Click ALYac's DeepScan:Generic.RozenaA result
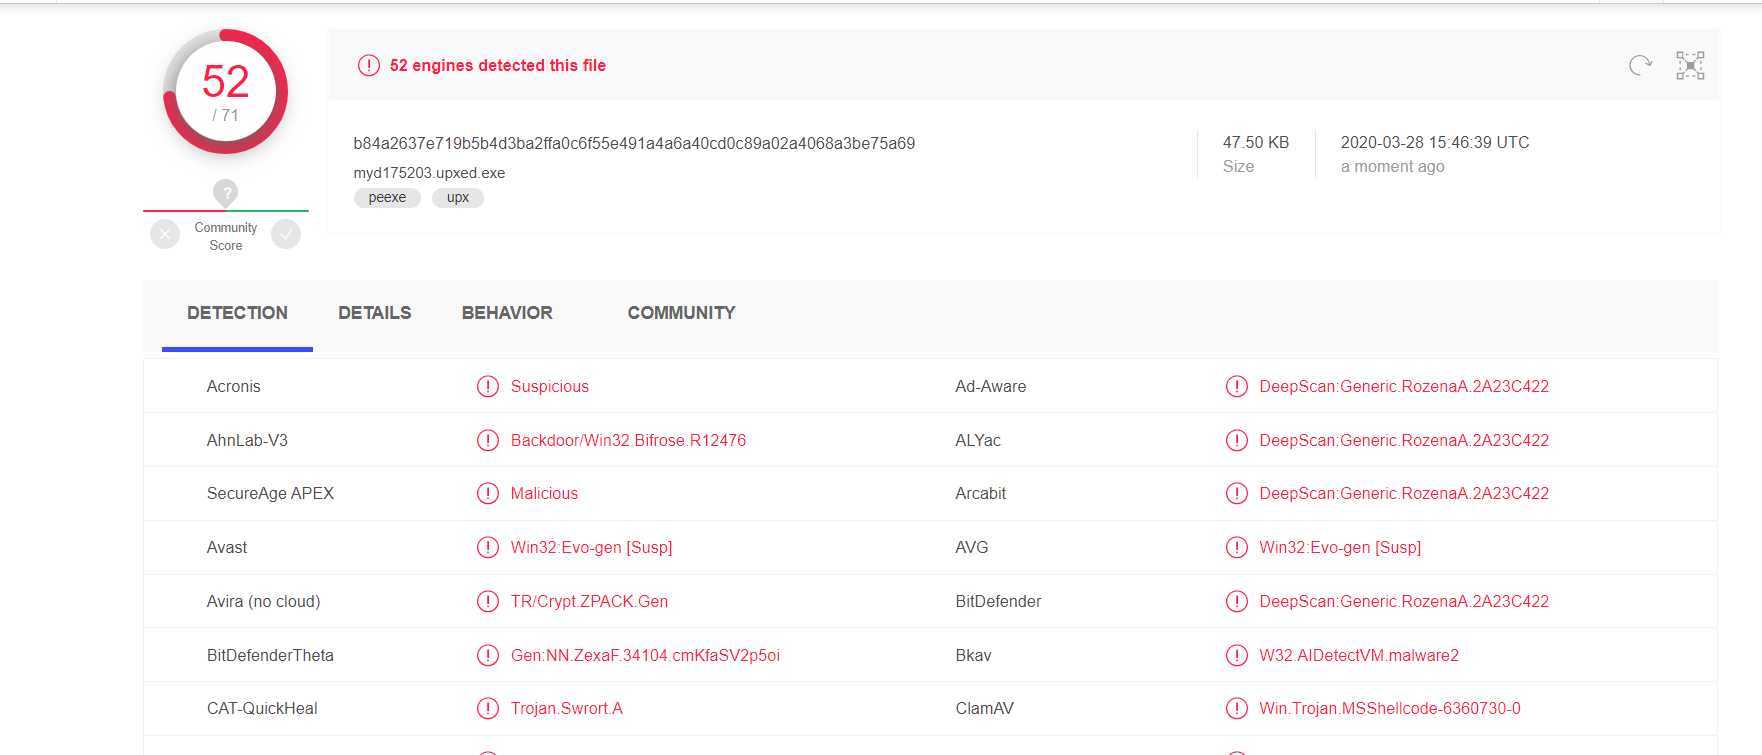Screen dimensions: 1762x755 pyautogui.click(x=1404, y=440)
